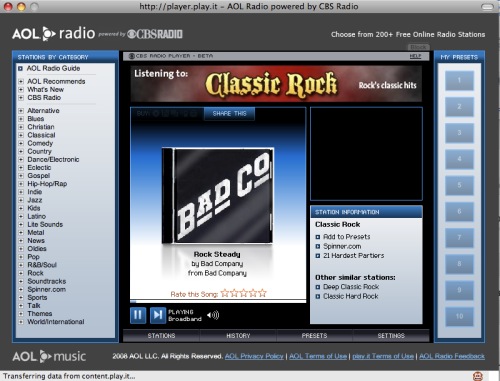
Task: Click the AOL Radio Guide bullet icon
Action: tap(20, 69)
